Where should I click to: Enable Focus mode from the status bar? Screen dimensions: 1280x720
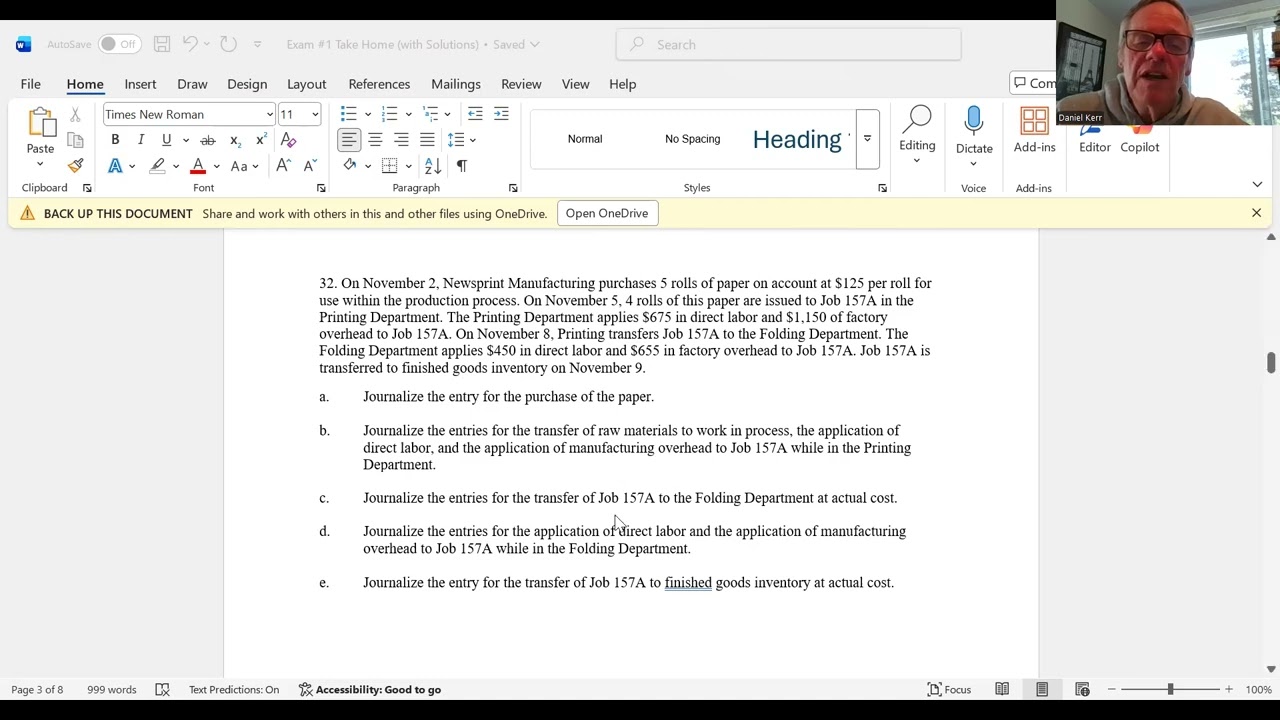(949, 689)
